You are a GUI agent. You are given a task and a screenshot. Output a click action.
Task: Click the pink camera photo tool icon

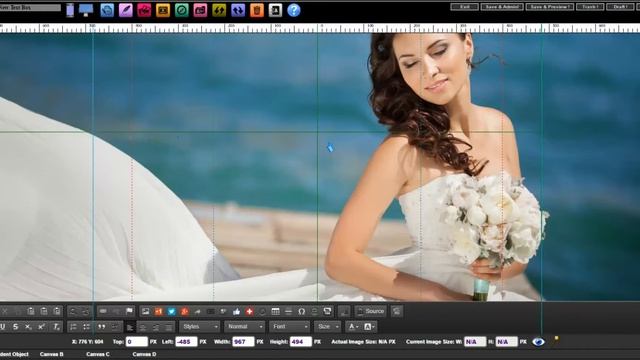pos(200,10)
